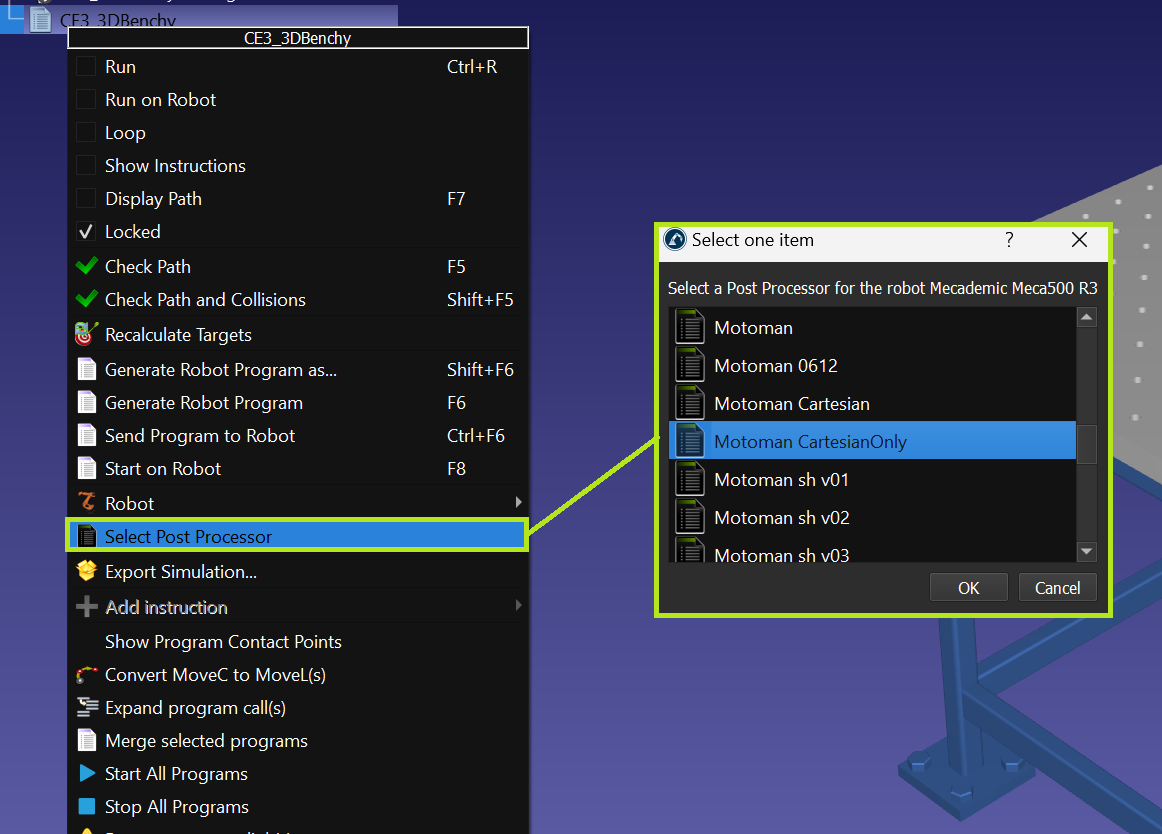Viewport: 1162px width, 834px height.
Task: Click the Expand program call(s) icon
Action: coord(87,708)
